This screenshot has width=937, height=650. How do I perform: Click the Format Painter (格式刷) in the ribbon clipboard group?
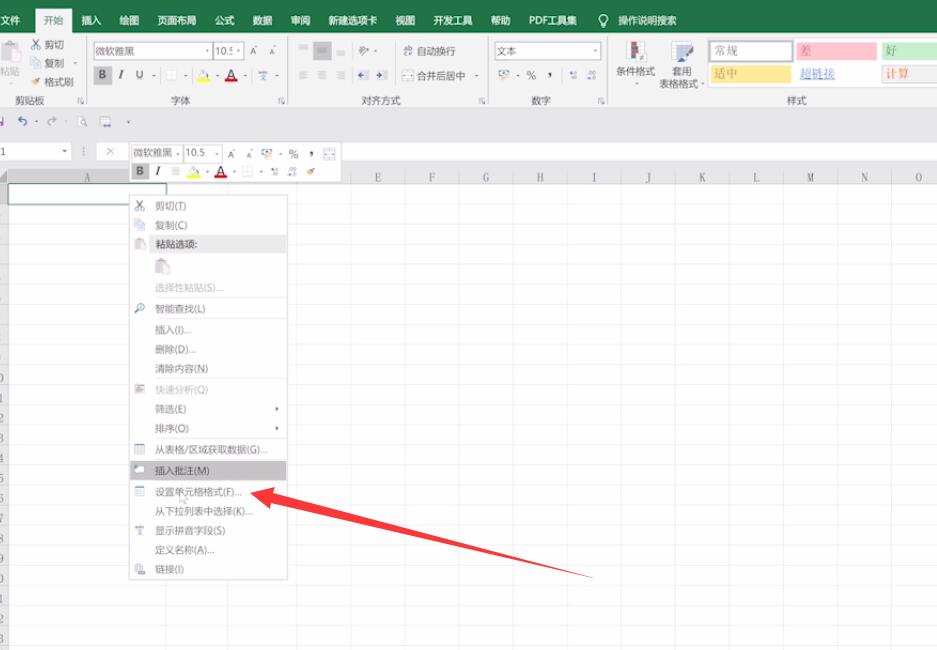coord(53,82)
